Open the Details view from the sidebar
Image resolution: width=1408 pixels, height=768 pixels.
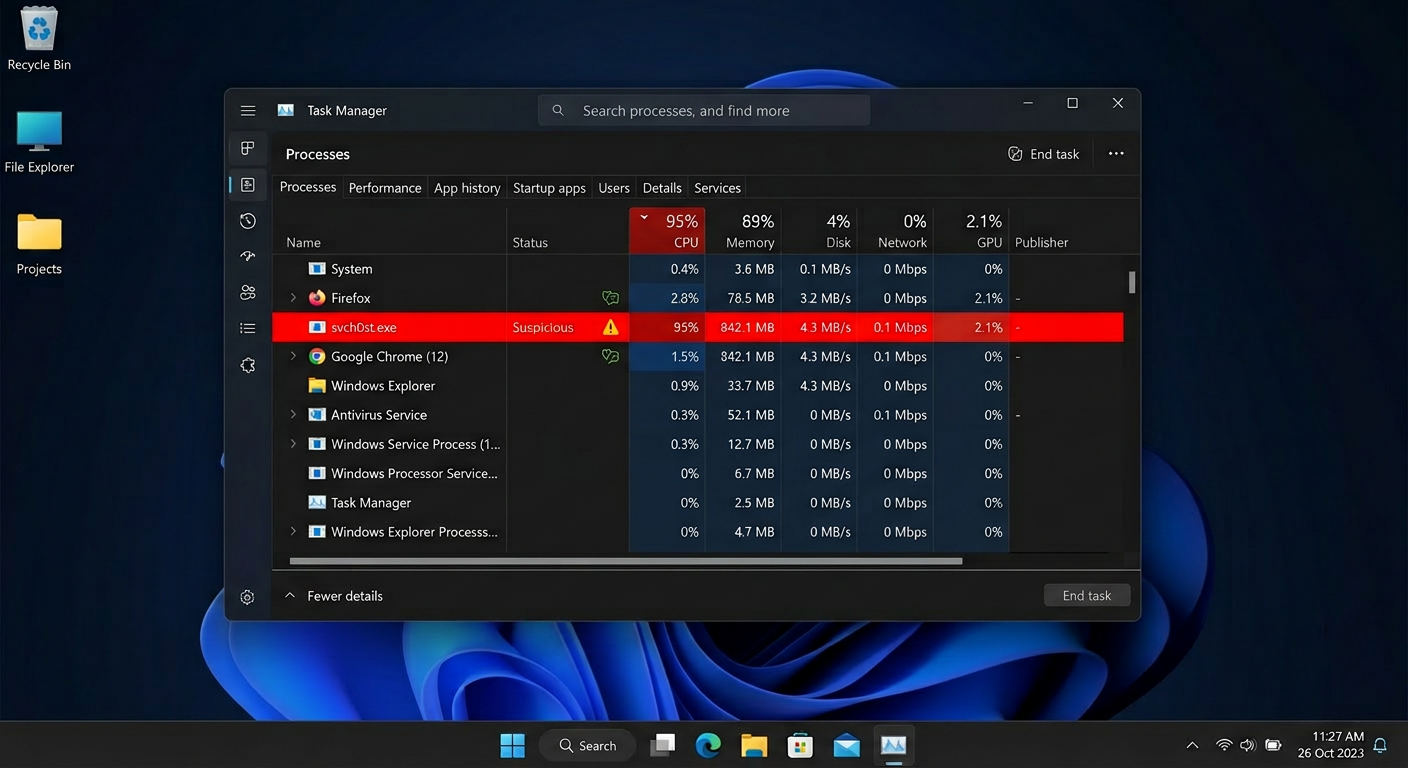pos(247,328)
